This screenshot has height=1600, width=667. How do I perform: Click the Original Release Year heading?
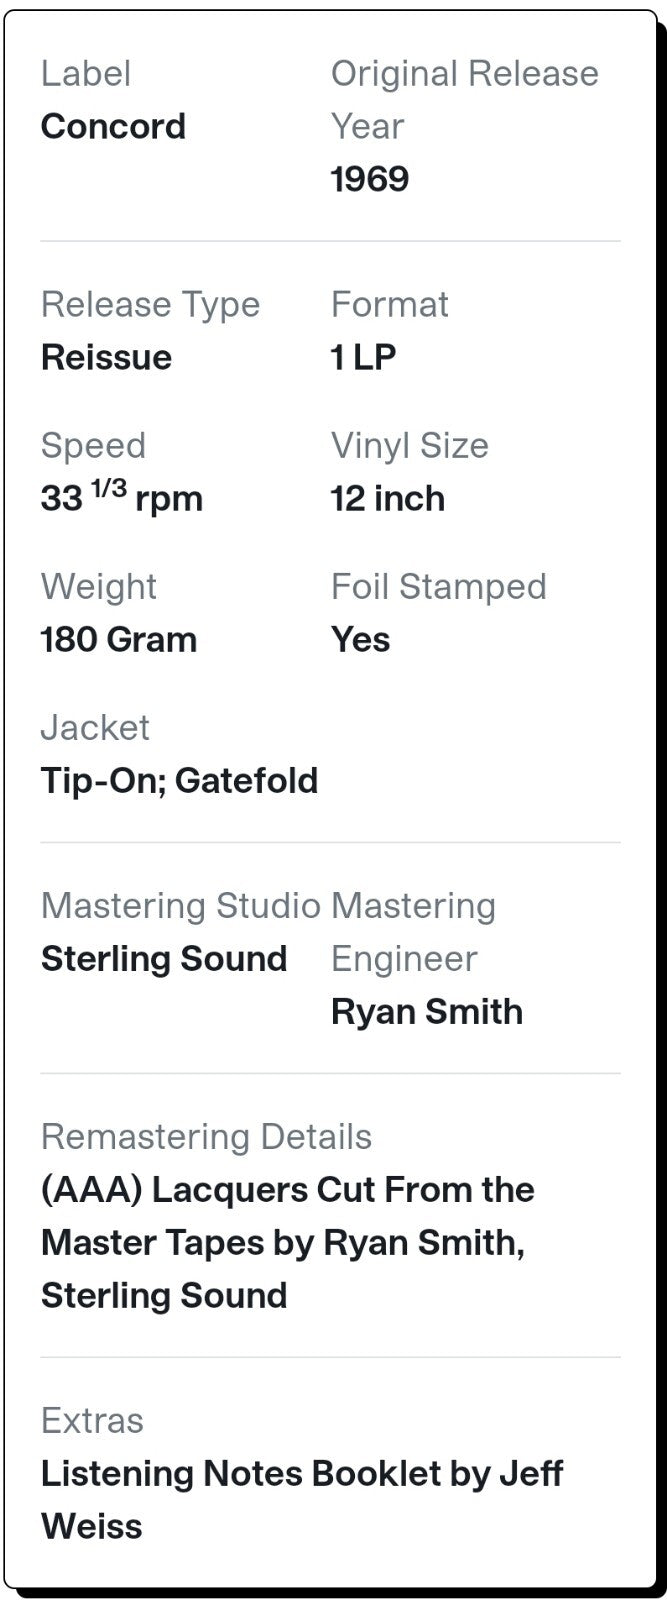coord(464,99)
